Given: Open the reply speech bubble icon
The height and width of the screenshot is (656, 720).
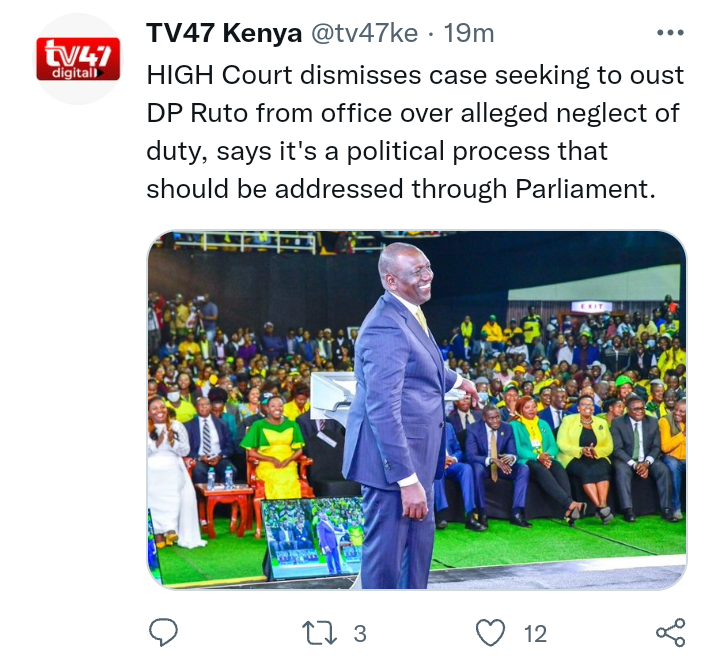Looking at the screenshot, I should pyautogui.click(x=163, y=633).
